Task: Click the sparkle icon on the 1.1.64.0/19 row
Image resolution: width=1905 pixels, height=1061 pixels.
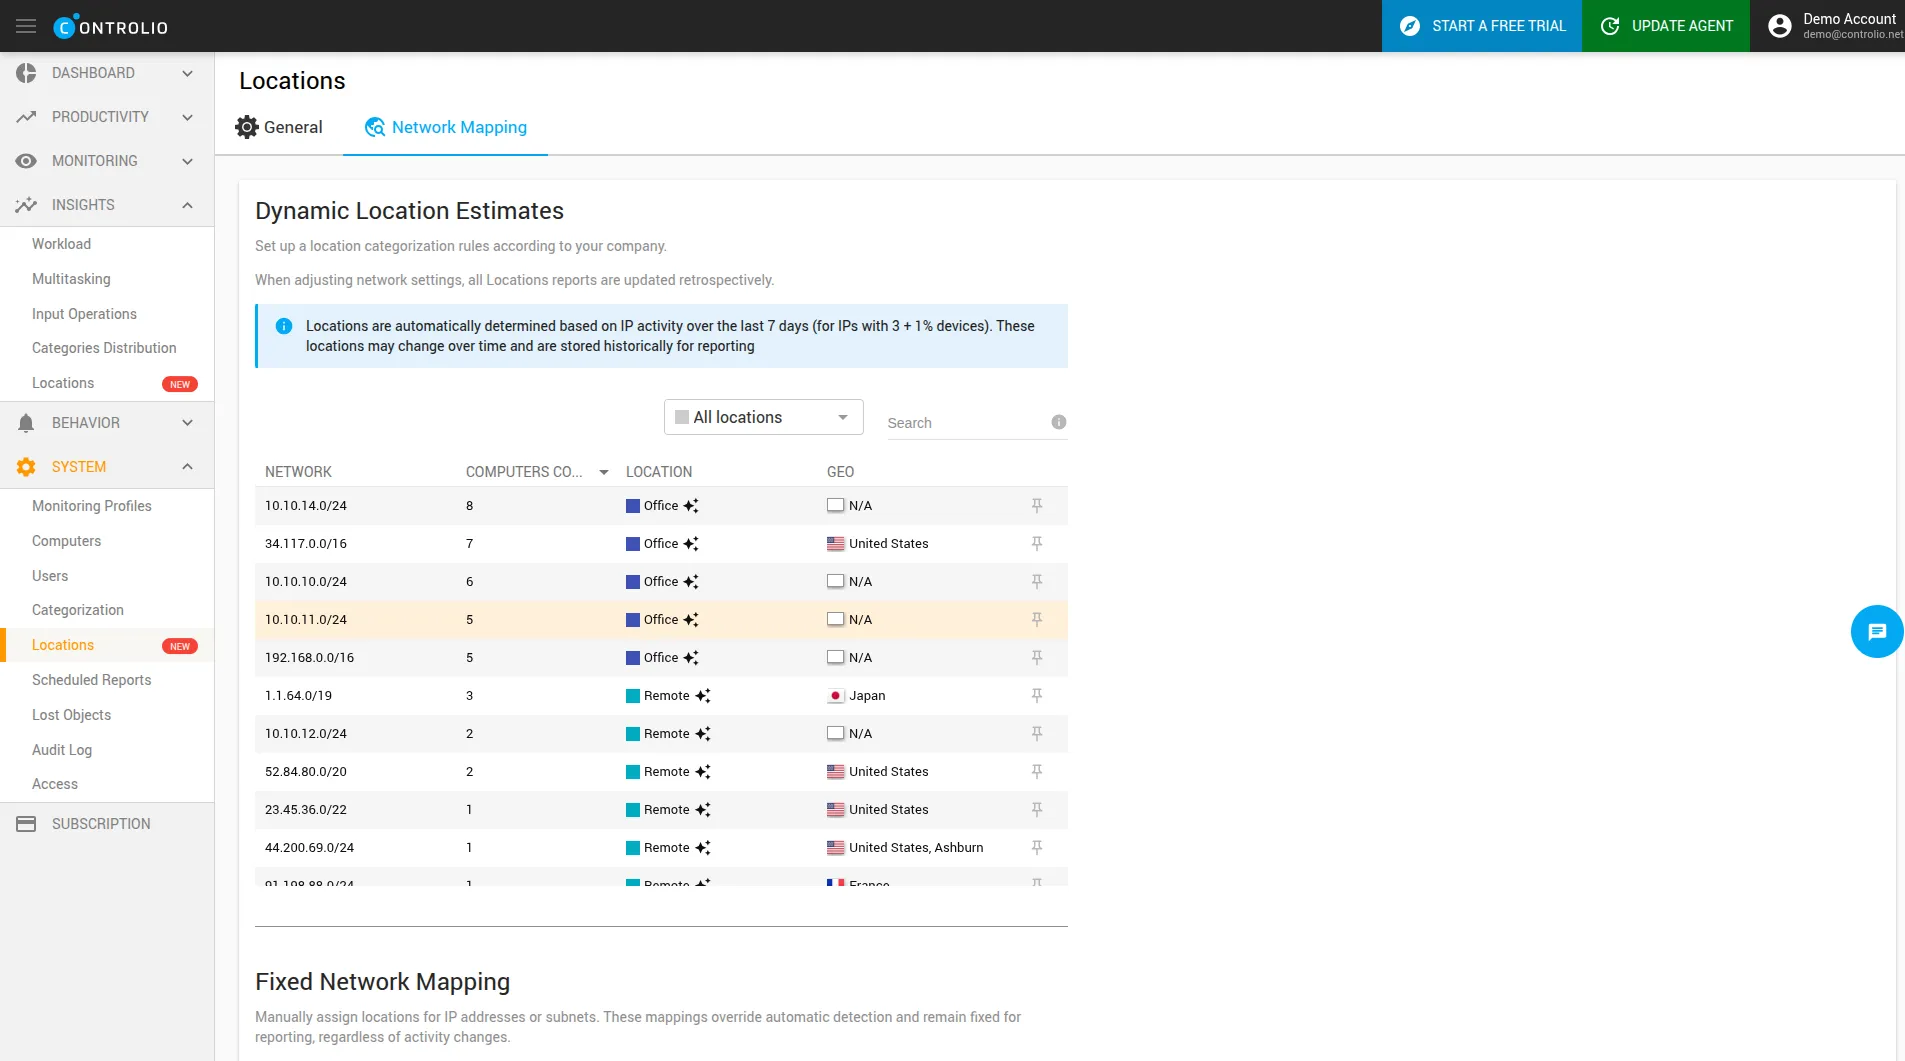Action: (703, 696)
